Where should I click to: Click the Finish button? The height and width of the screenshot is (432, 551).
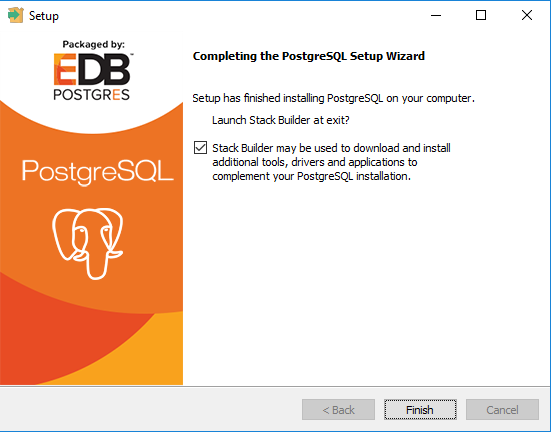[x=420, y=410]
